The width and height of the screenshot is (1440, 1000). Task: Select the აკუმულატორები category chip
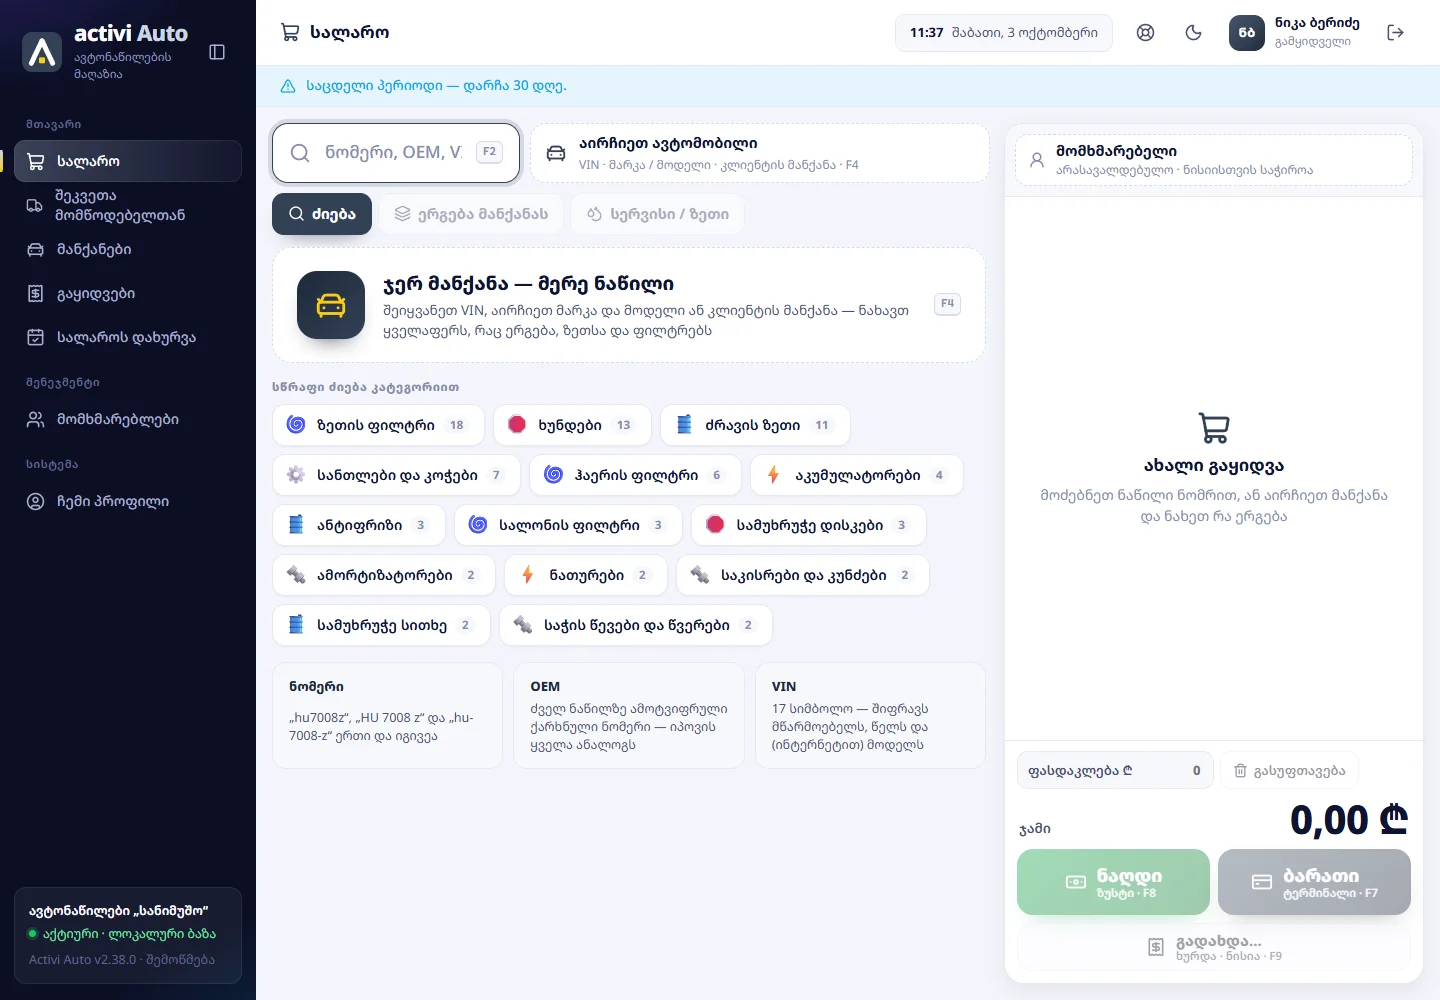[x=857, y=475]
